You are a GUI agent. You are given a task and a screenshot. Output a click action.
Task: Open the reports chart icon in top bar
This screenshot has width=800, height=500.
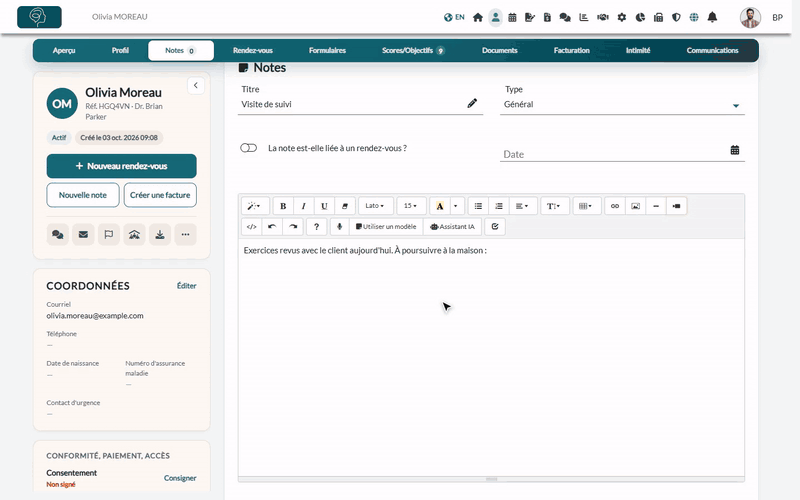tap(584, 17)
